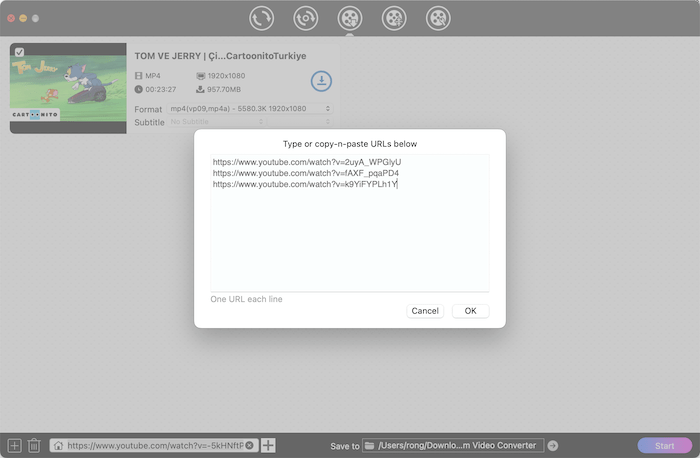Open the Convert tab with two circular arrows
Screen dimensions: 700x458
tap(262, 18)
